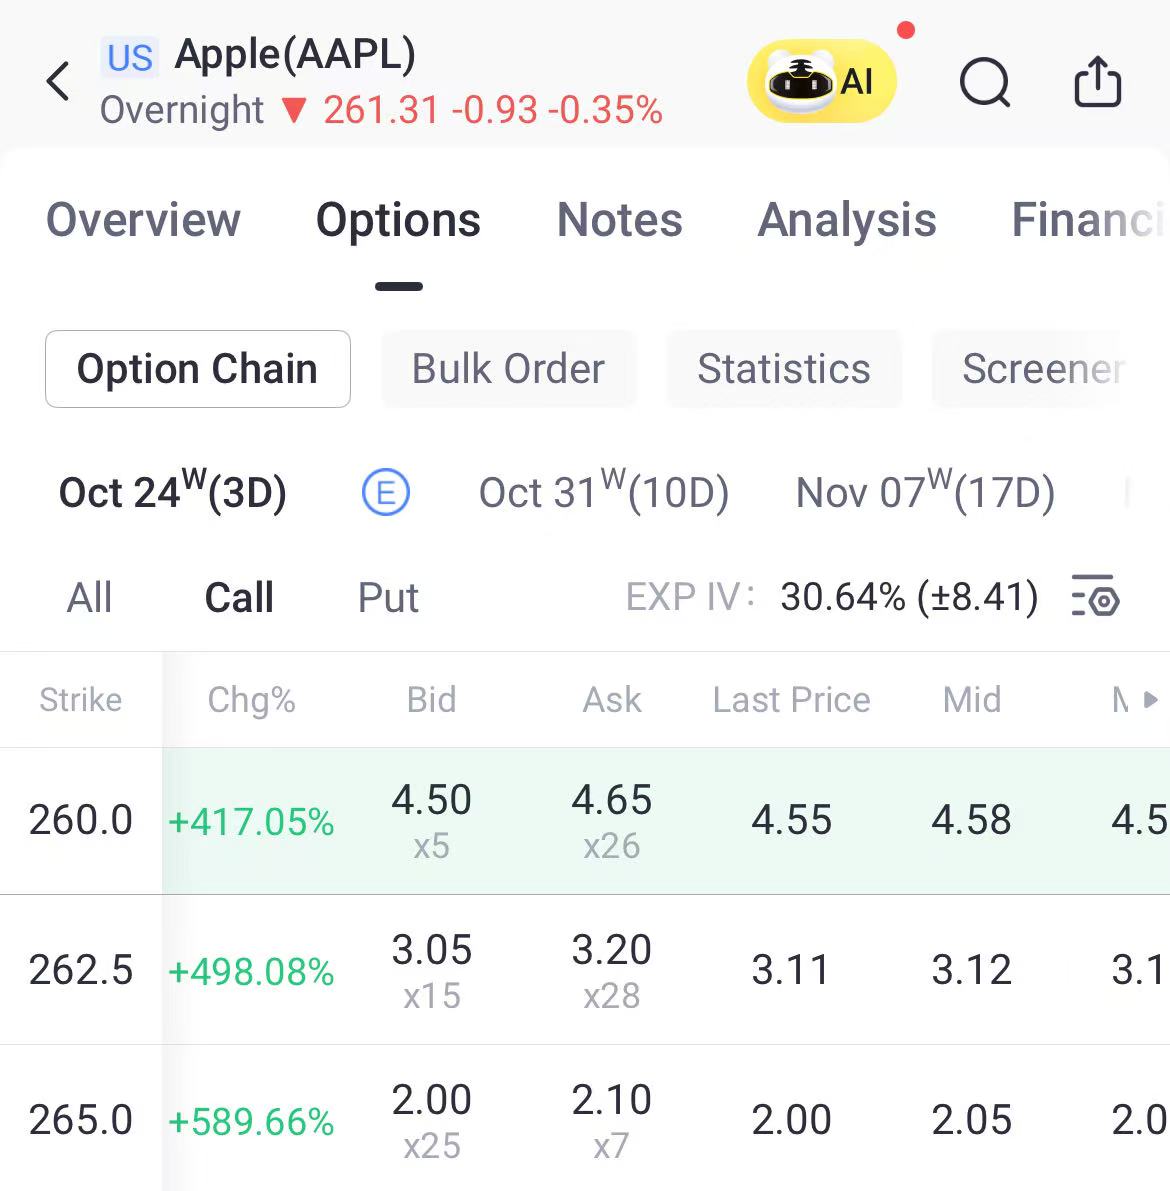Tap the back arrow icon
Screen dimensions: 1170x1191
click(59, 82)
